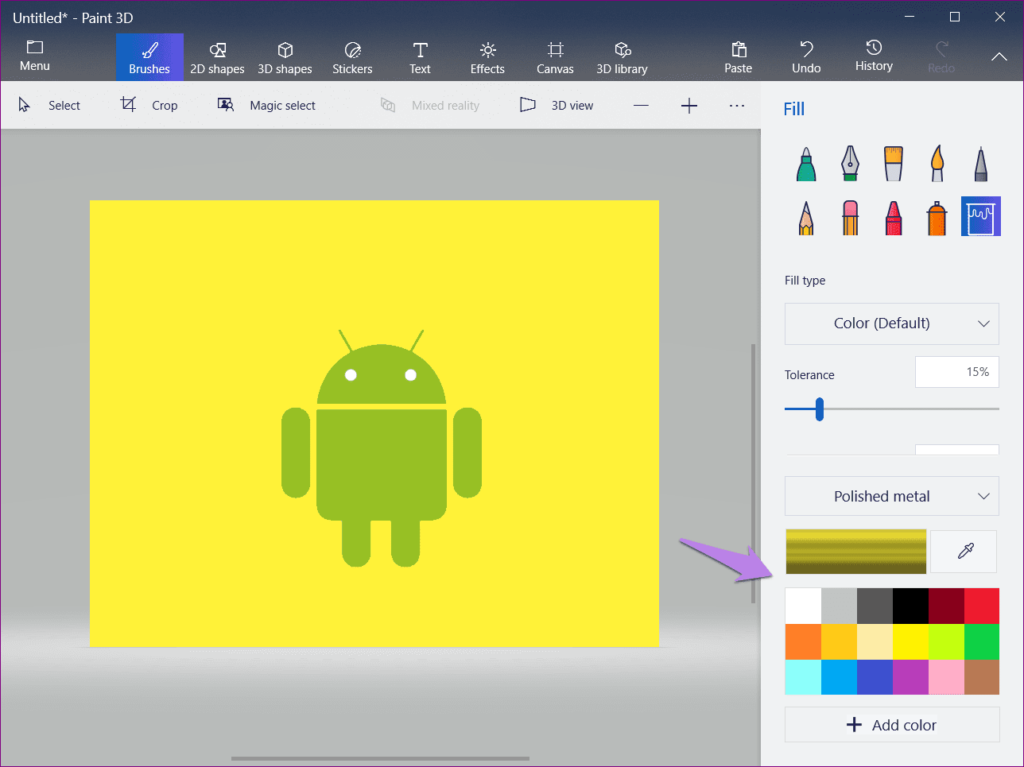Choose the light cyan color swatch
1024x767 pixels.
pyautogui.click(x=803, y=677)
